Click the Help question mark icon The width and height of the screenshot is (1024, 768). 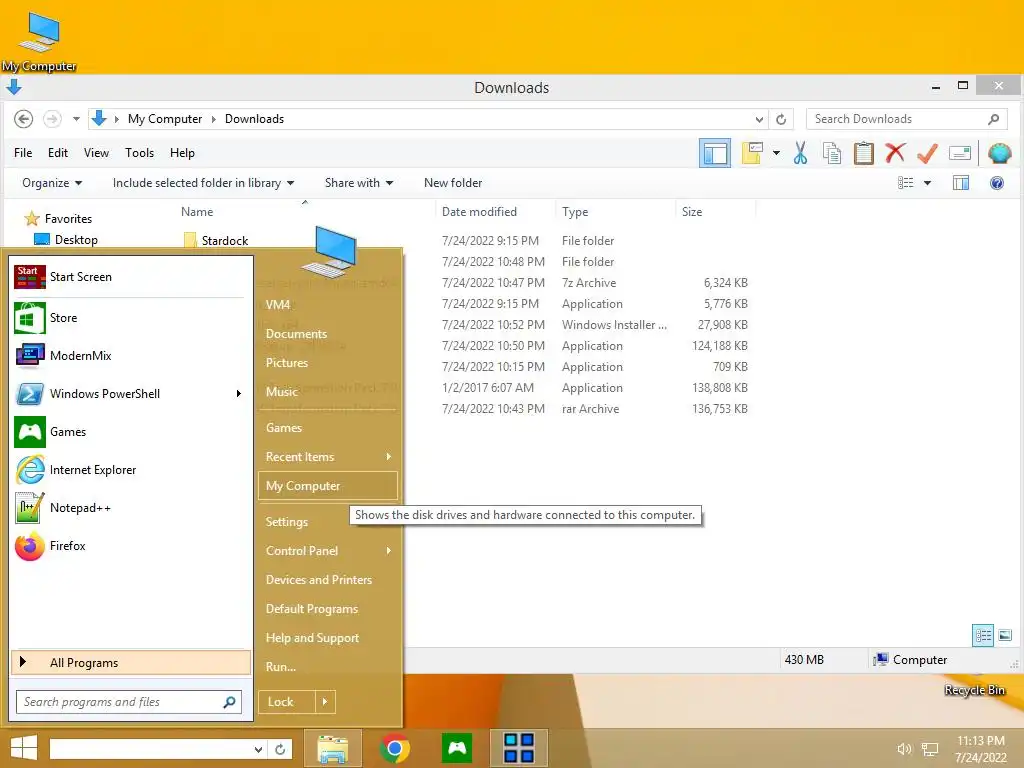click(x=997, y=184)
